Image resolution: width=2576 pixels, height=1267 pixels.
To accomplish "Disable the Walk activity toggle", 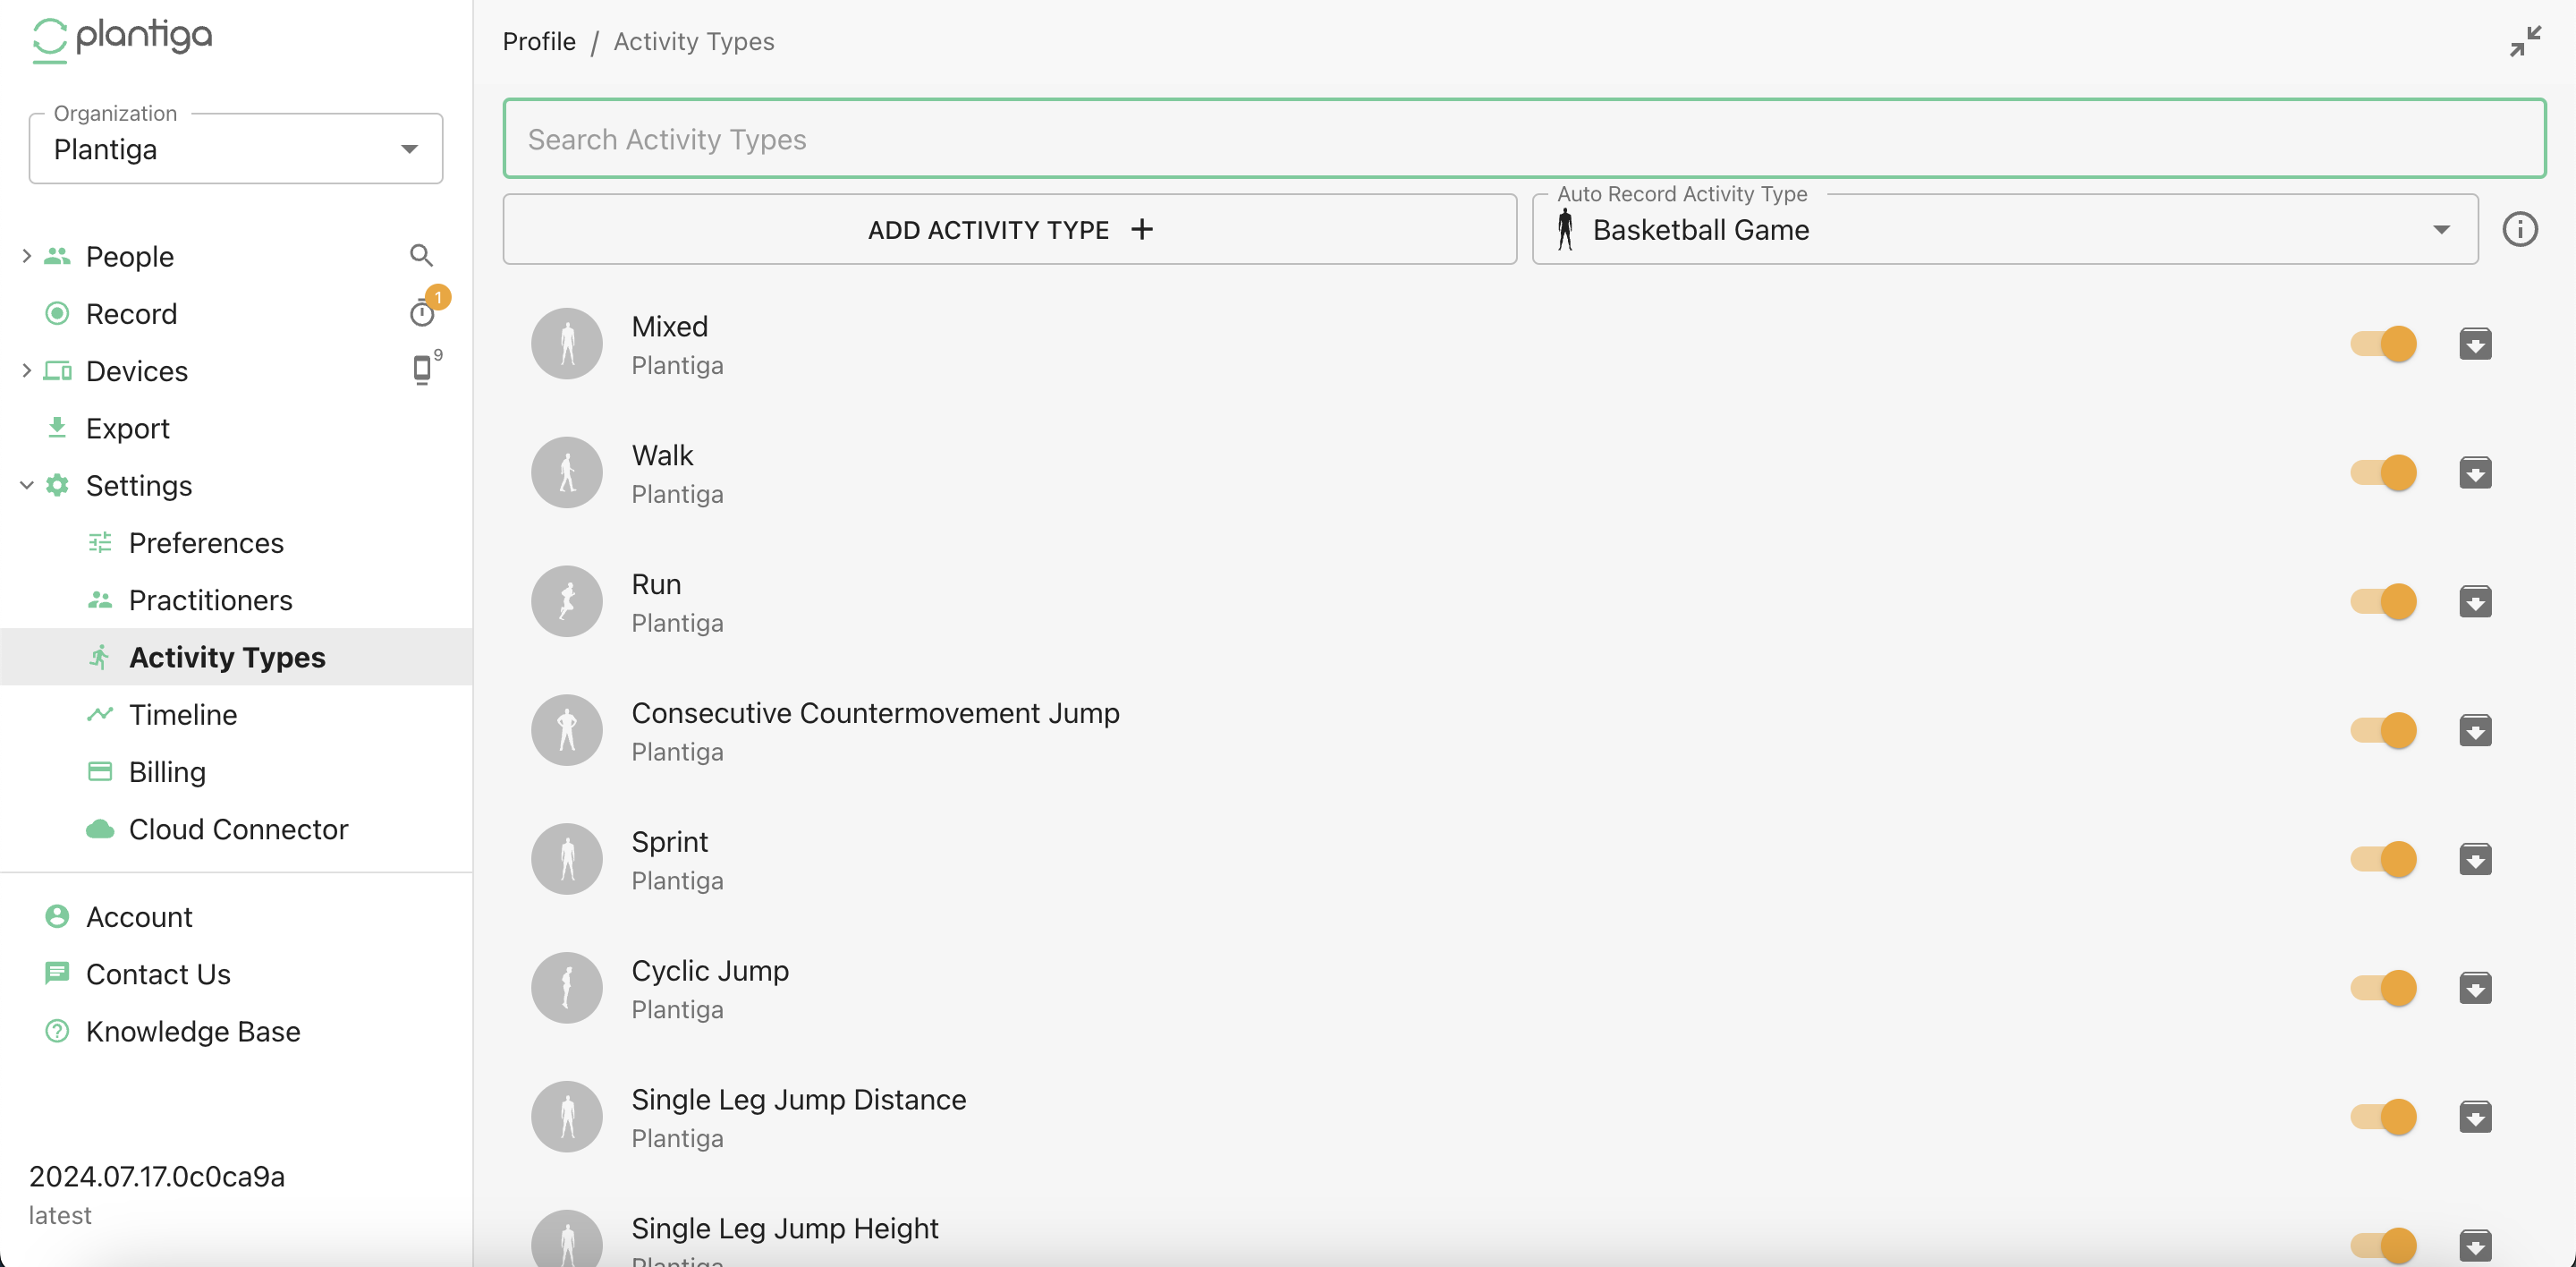I will (2384, 473).
